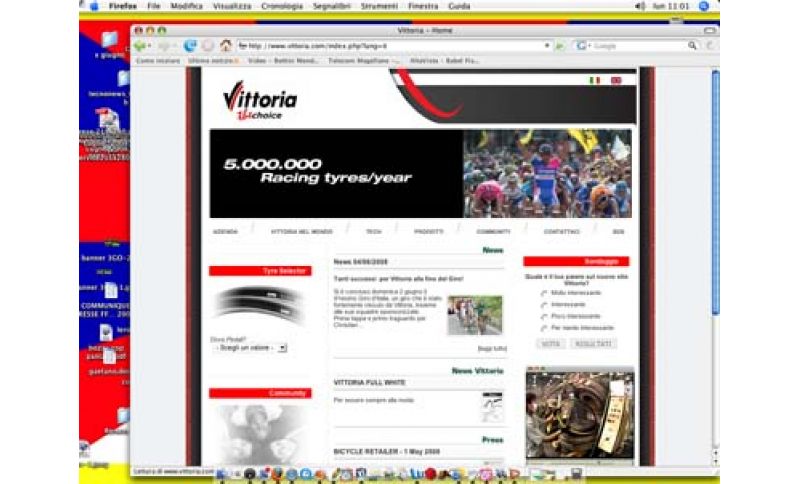Select the Italian flag language icon
The height and width of the screenshot is (484, 800).
click(x=594, y=81)
